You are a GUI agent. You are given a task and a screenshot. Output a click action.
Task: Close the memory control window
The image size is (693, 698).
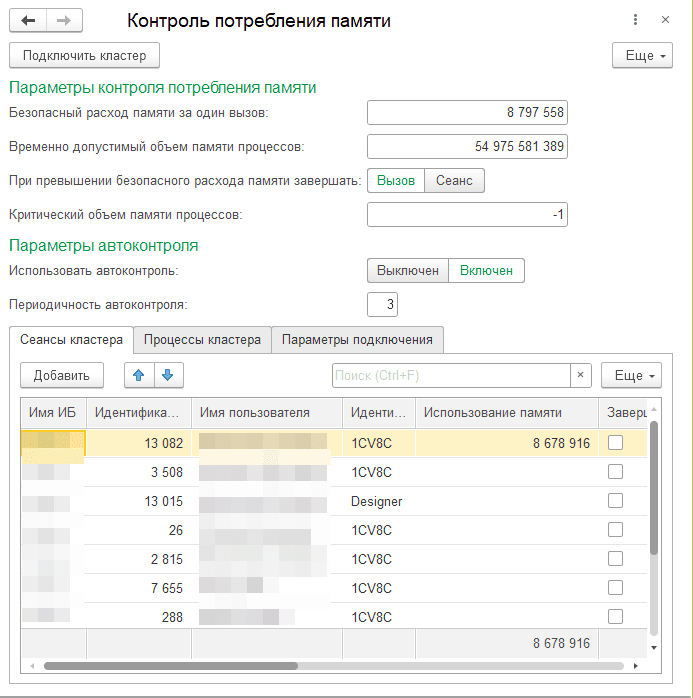click(x=665, y=20)
